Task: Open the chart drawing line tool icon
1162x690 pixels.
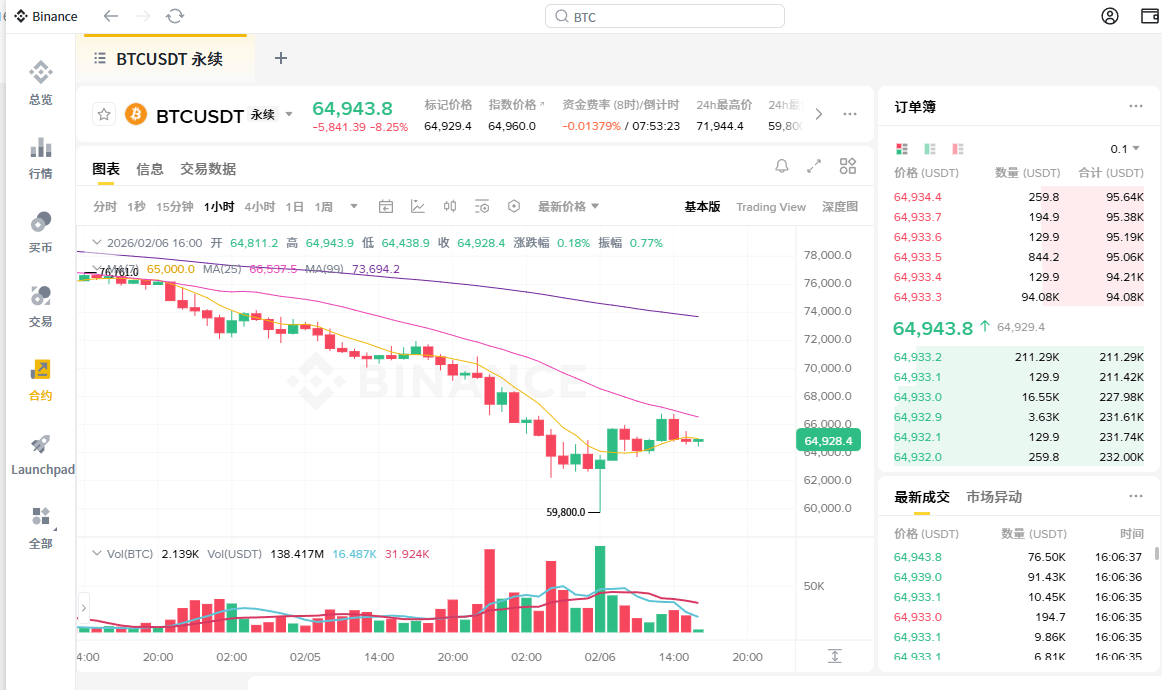Action: point(418,207)
